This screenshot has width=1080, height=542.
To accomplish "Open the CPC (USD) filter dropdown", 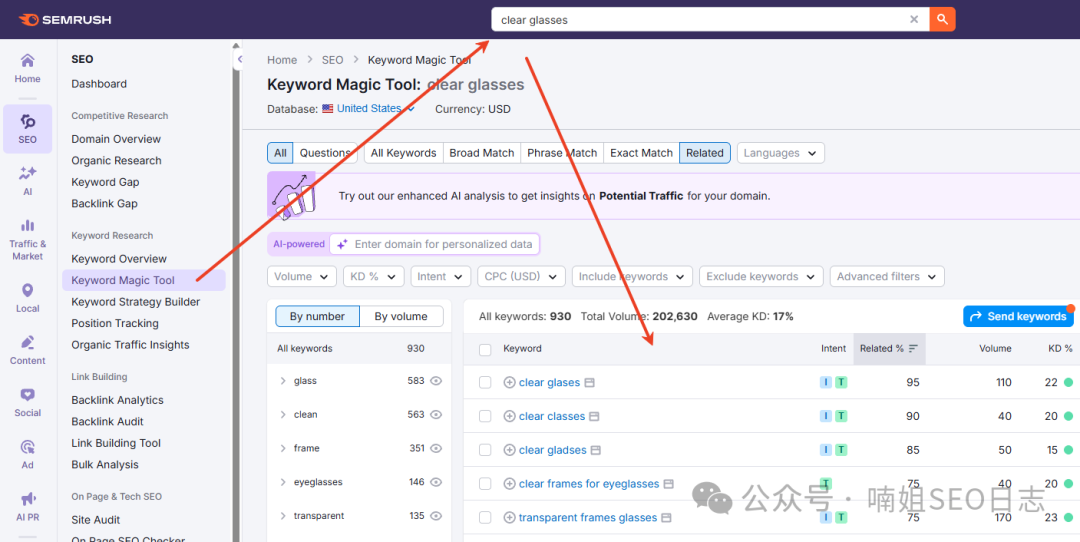I will point(521,276).
